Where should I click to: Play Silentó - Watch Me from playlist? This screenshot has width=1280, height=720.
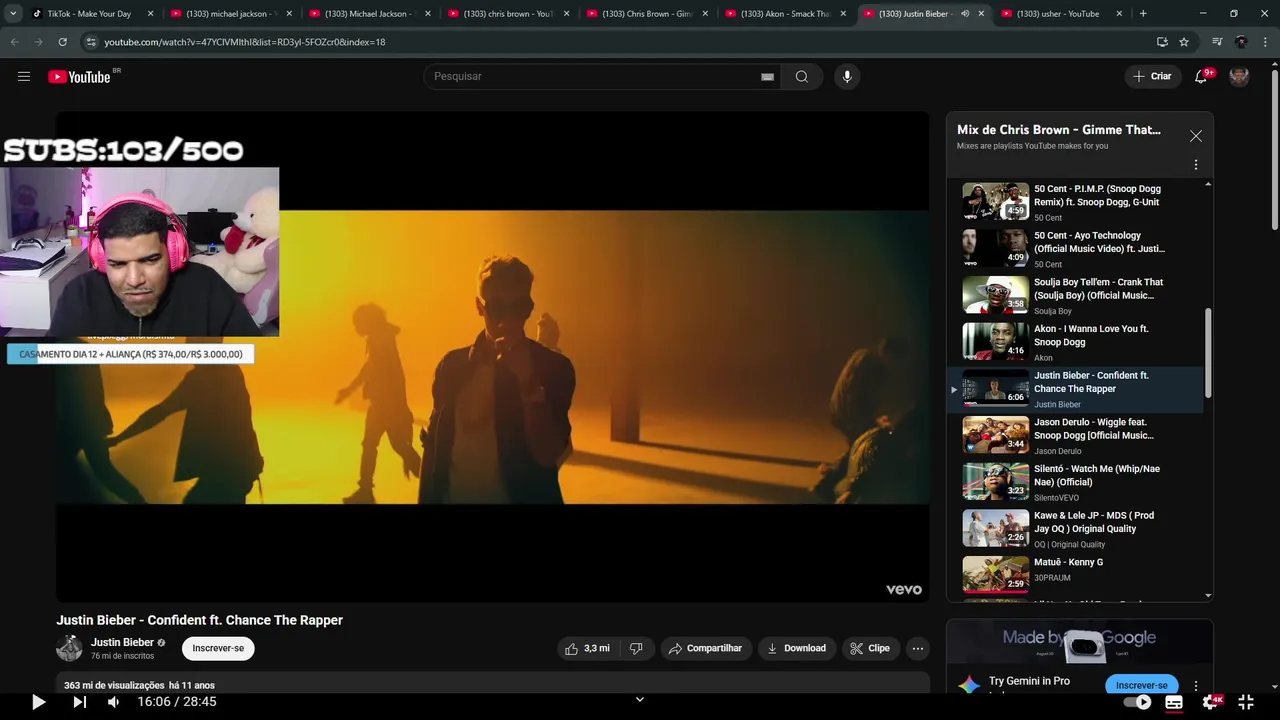(x=1076, y=482)
